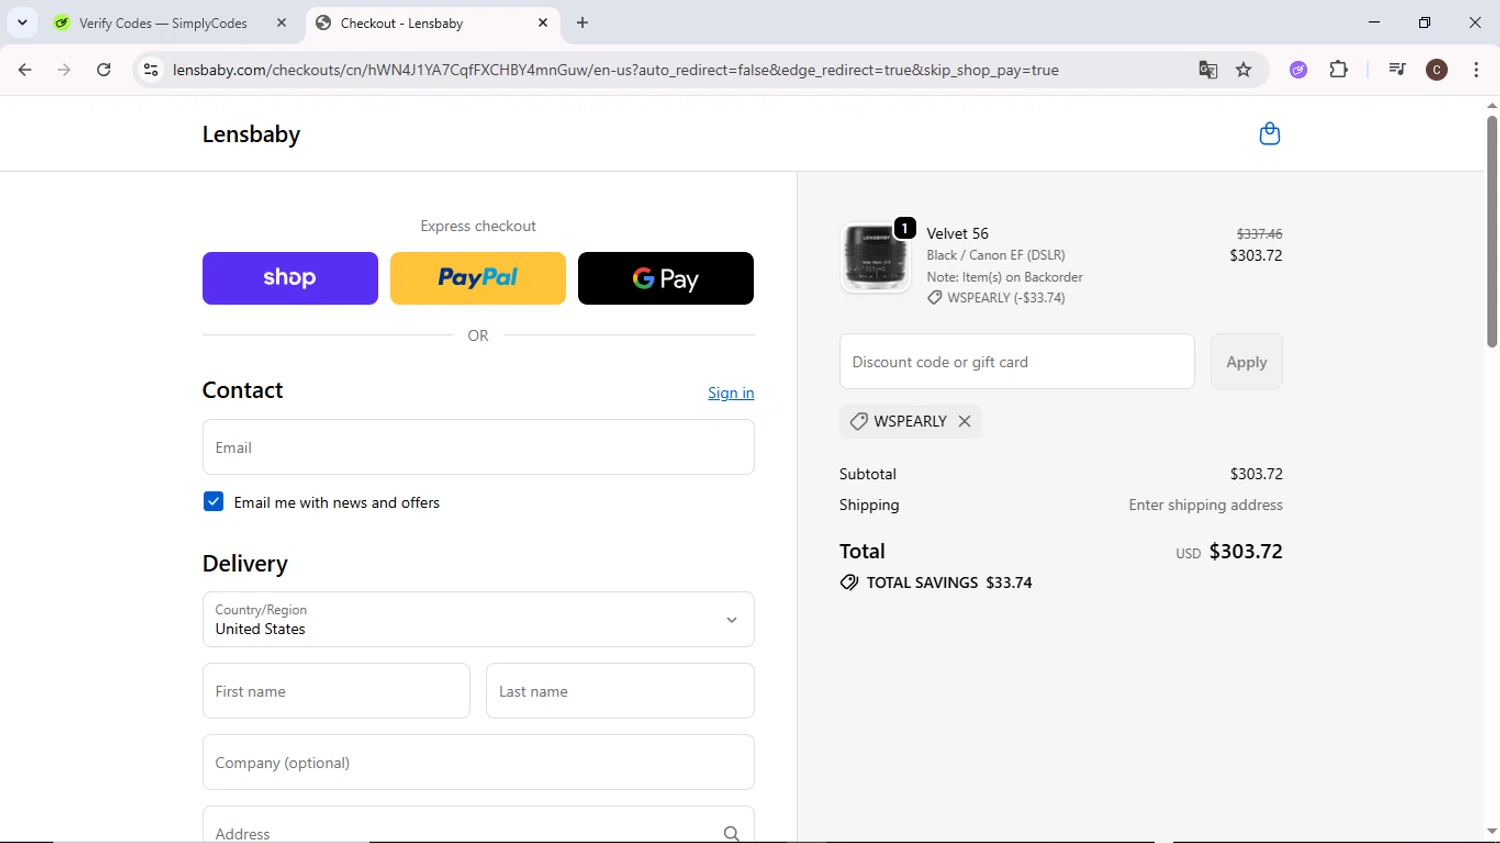Focus the Discount code or gift card field
Image resolution: width=1500 pixels, height=843 pixels.
(1017, 362)
